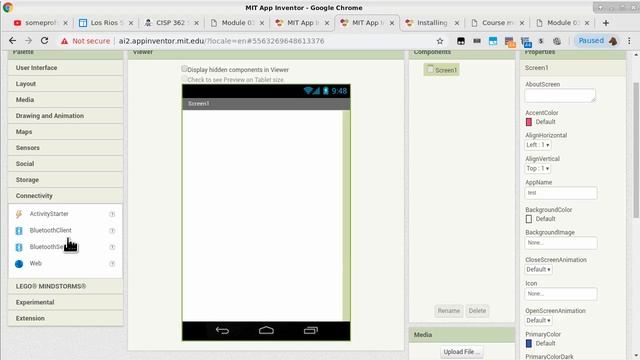
Task: Tap the phone preview recent apps icon
Action: coord(311,330)
